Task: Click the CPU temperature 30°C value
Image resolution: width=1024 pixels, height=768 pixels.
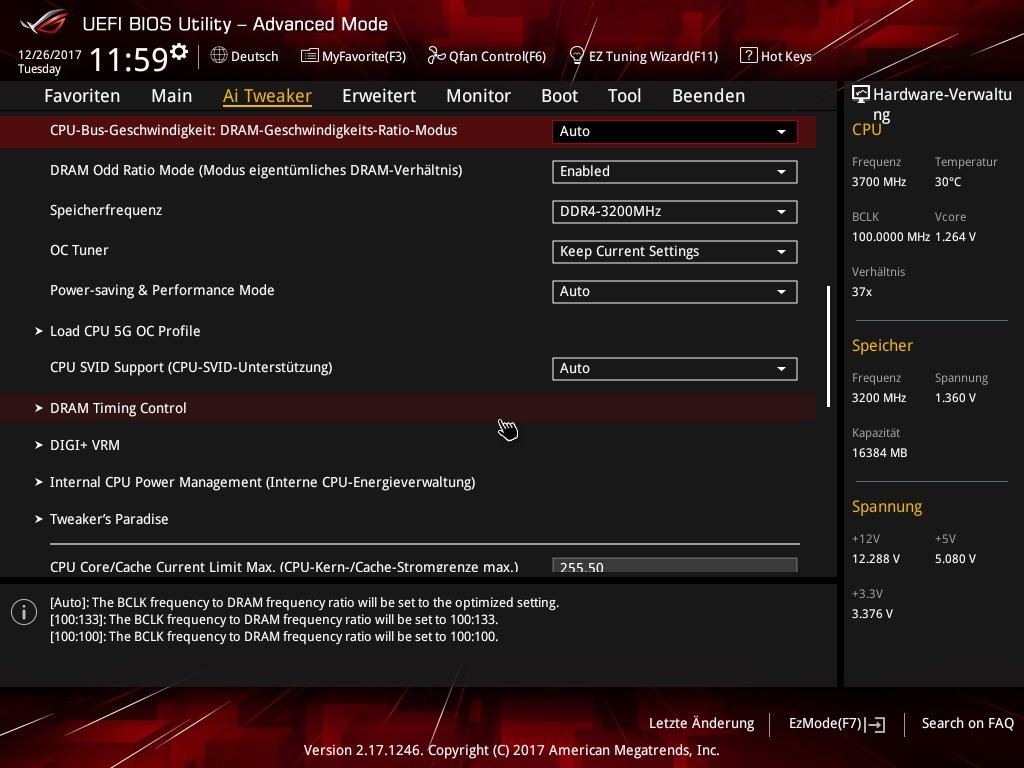Action: (x=948, y=182)
